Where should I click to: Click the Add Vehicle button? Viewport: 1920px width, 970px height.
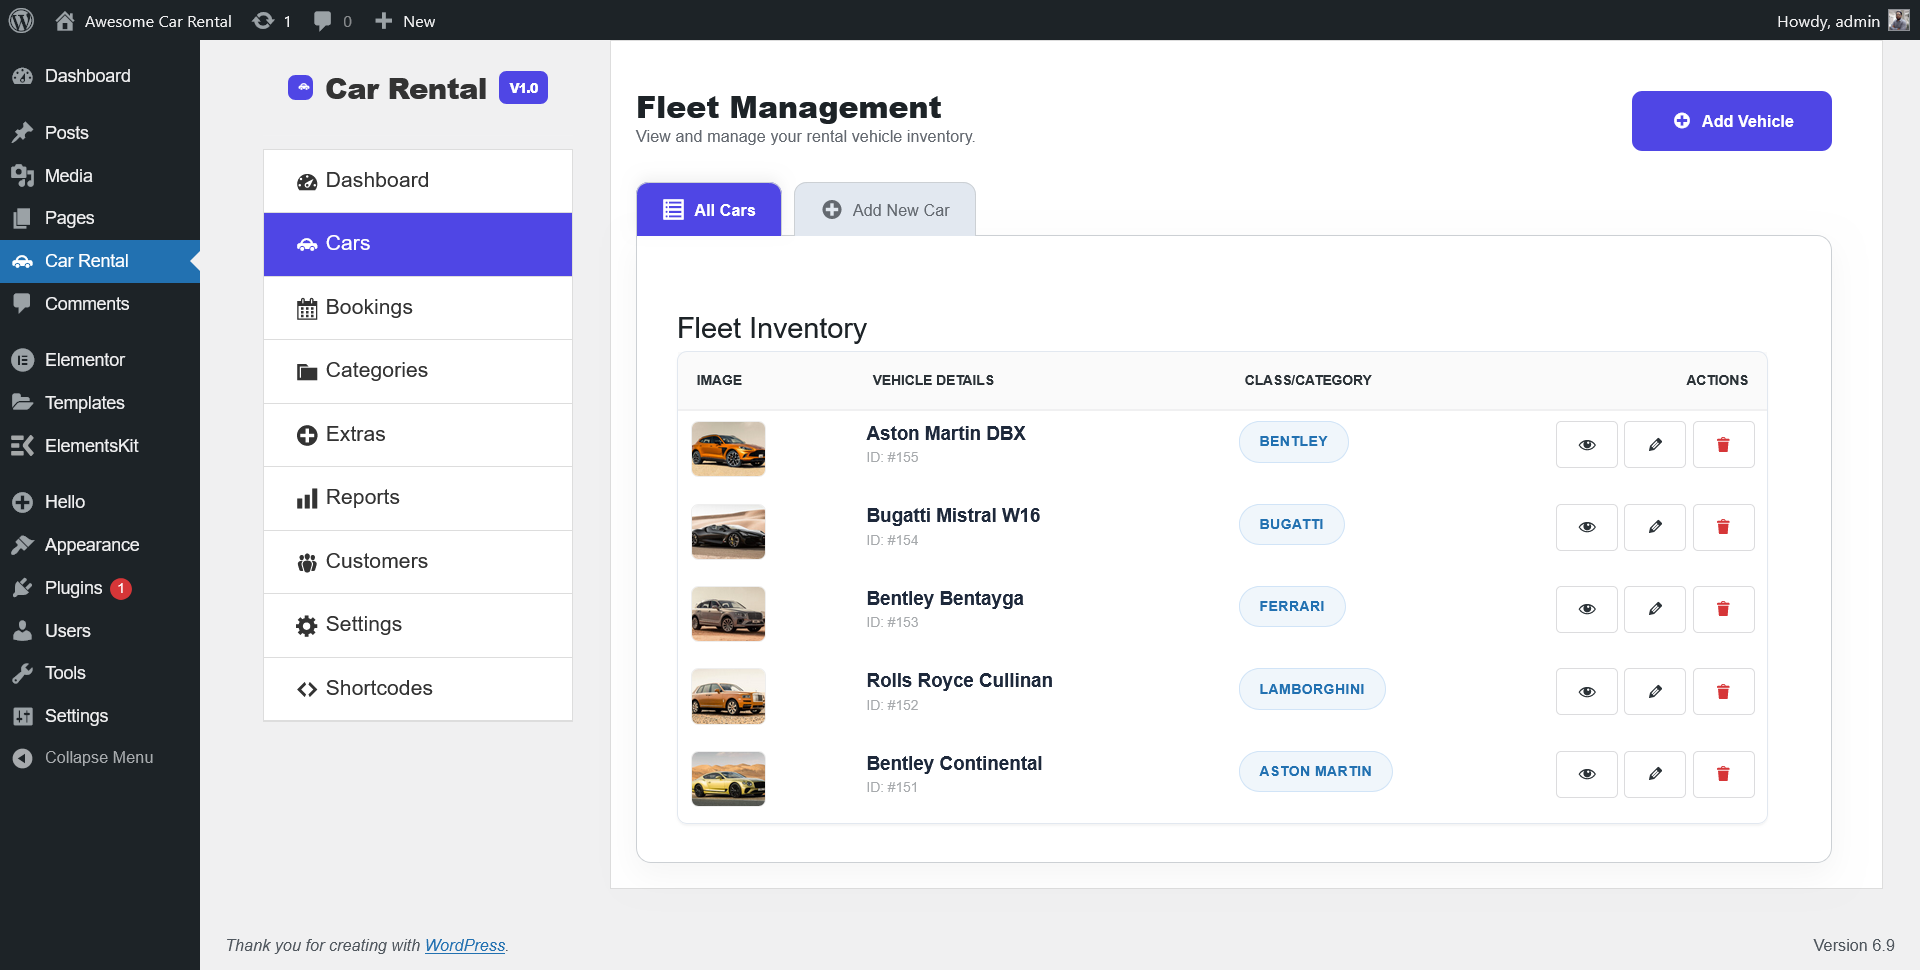(x=1731, y=121)
